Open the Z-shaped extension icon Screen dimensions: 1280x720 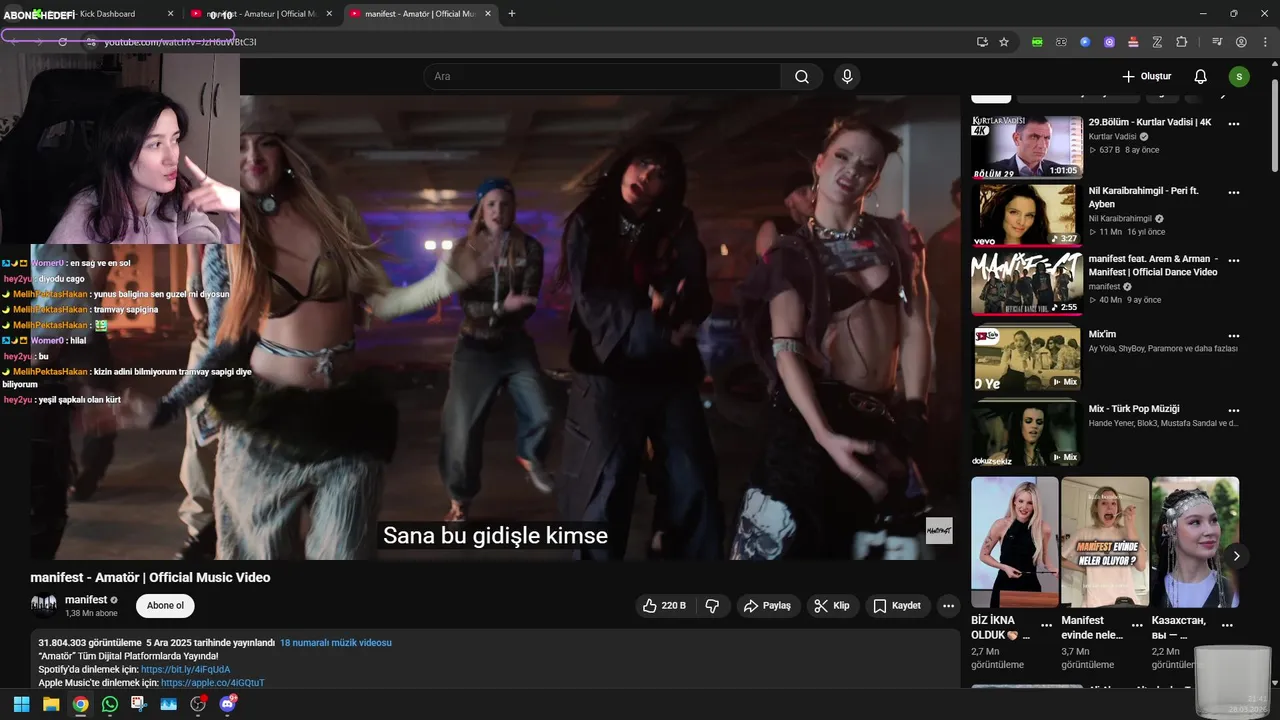[x=1157, y=42]
